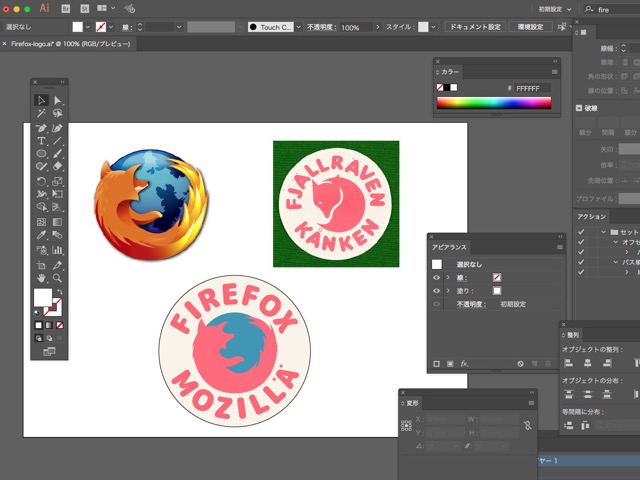The height and width of the screenshot is (480, 640).
Task: Select the Lasso tool
Action: [x=58, y=113]
